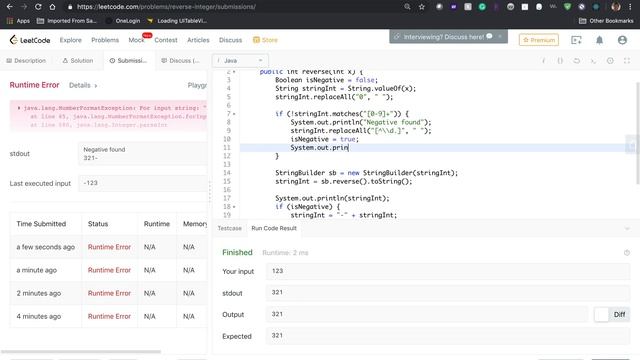
Task: Collapse the NumberFormatException stack trace triangle
Action: tap(18, 108)
